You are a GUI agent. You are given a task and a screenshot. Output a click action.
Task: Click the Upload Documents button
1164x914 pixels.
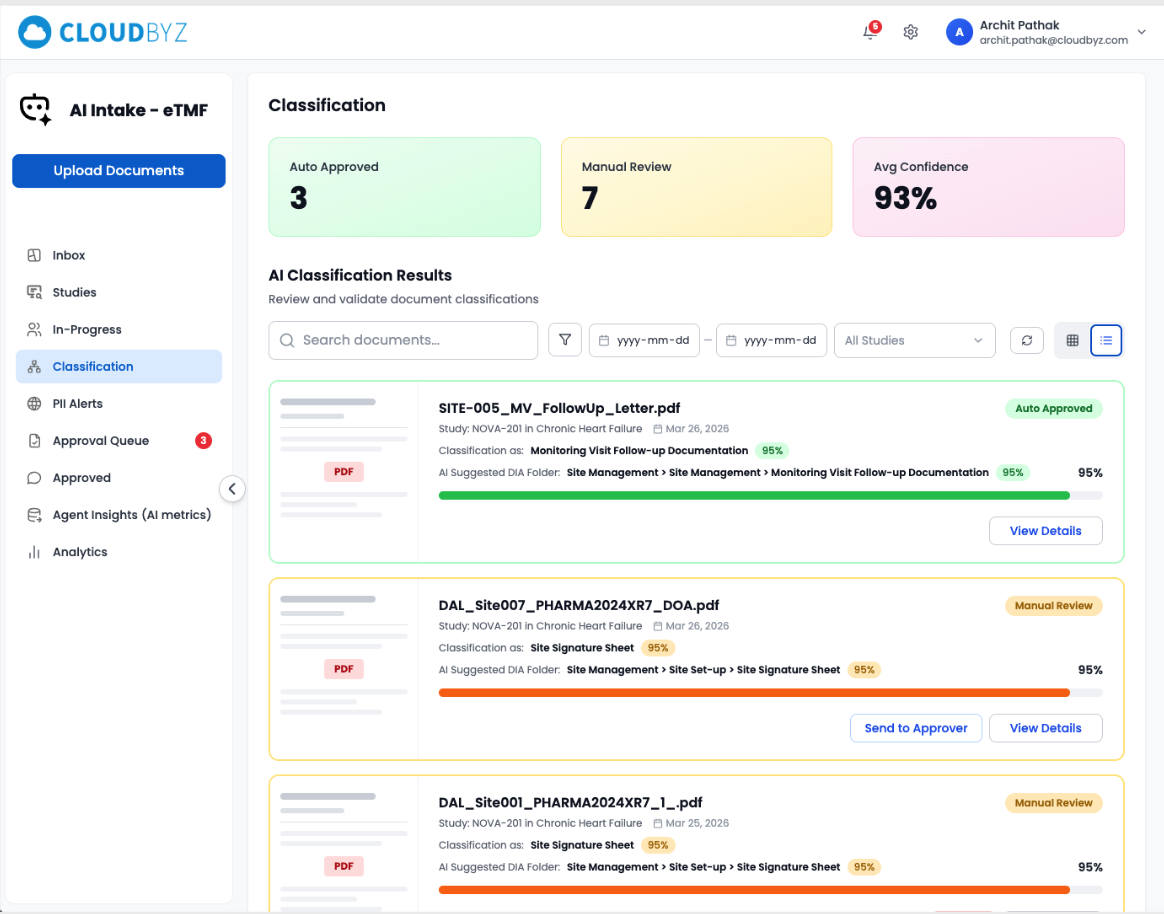click(x=119, y=171)
